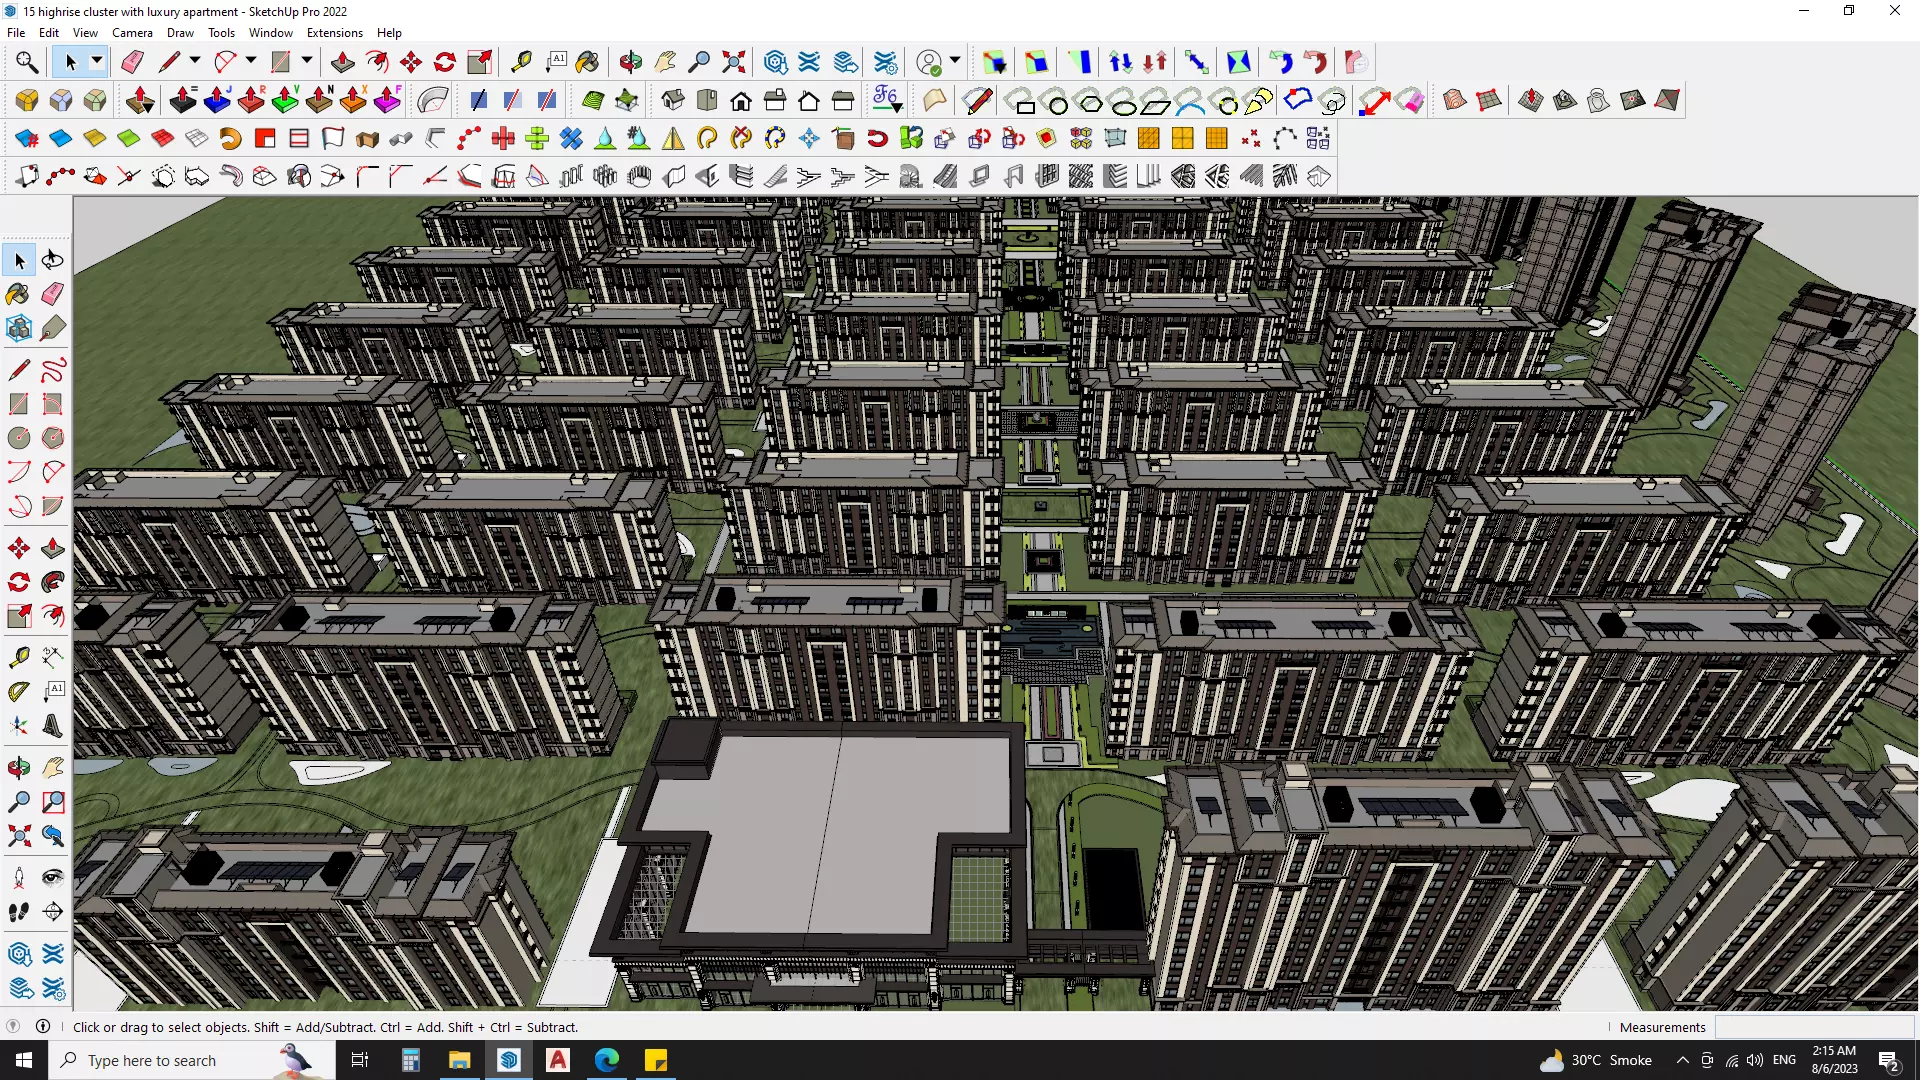Viewport: 1920px width, 1080px height.
Task: Switch to Iso view
Action: (673, 100)
